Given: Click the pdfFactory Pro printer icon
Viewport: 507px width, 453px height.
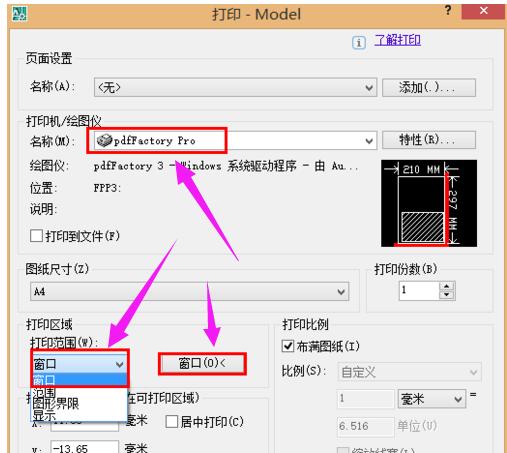Looking at the screenshot, I should click(x=104, y=140).
